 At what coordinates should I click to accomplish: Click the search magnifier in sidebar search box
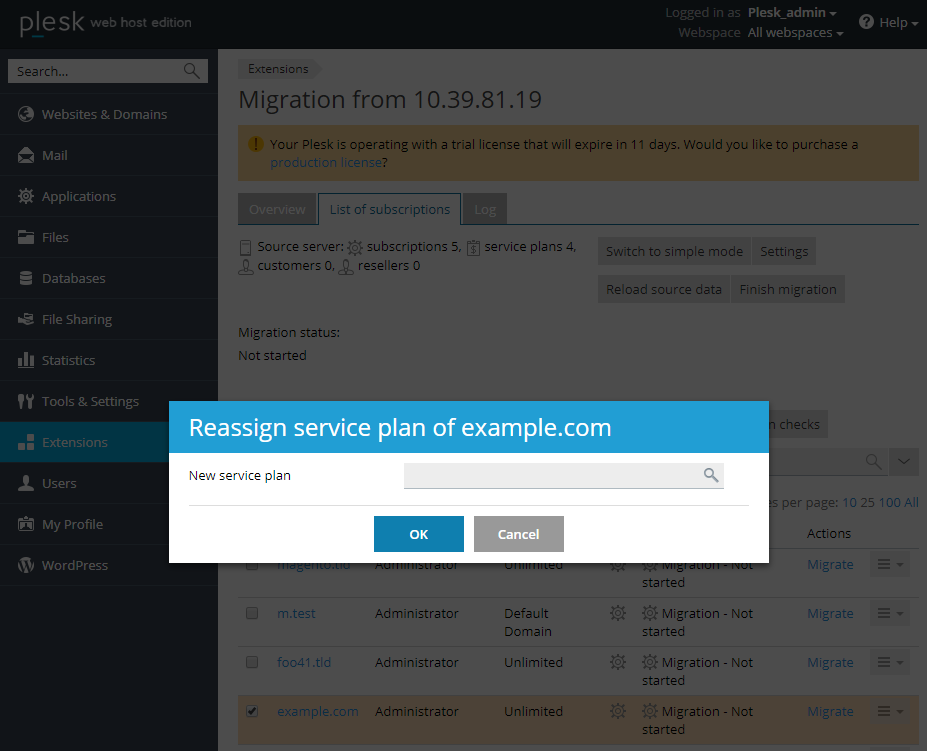(x=192, y=71)
